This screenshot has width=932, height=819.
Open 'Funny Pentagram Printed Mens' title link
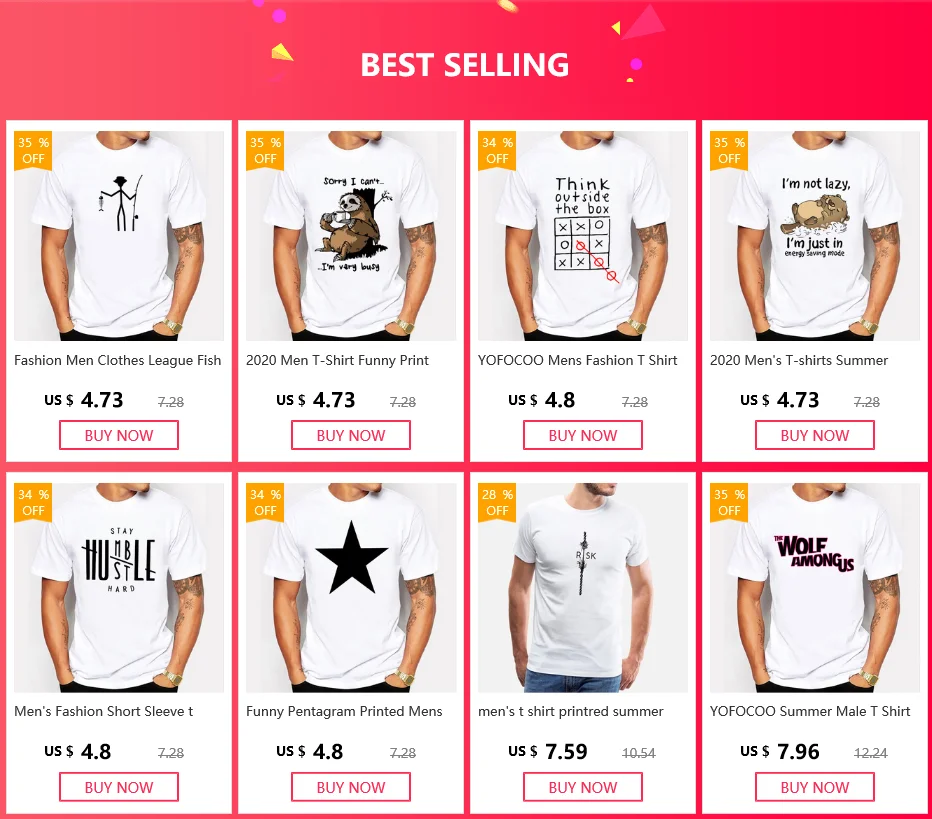click(344, 711)
